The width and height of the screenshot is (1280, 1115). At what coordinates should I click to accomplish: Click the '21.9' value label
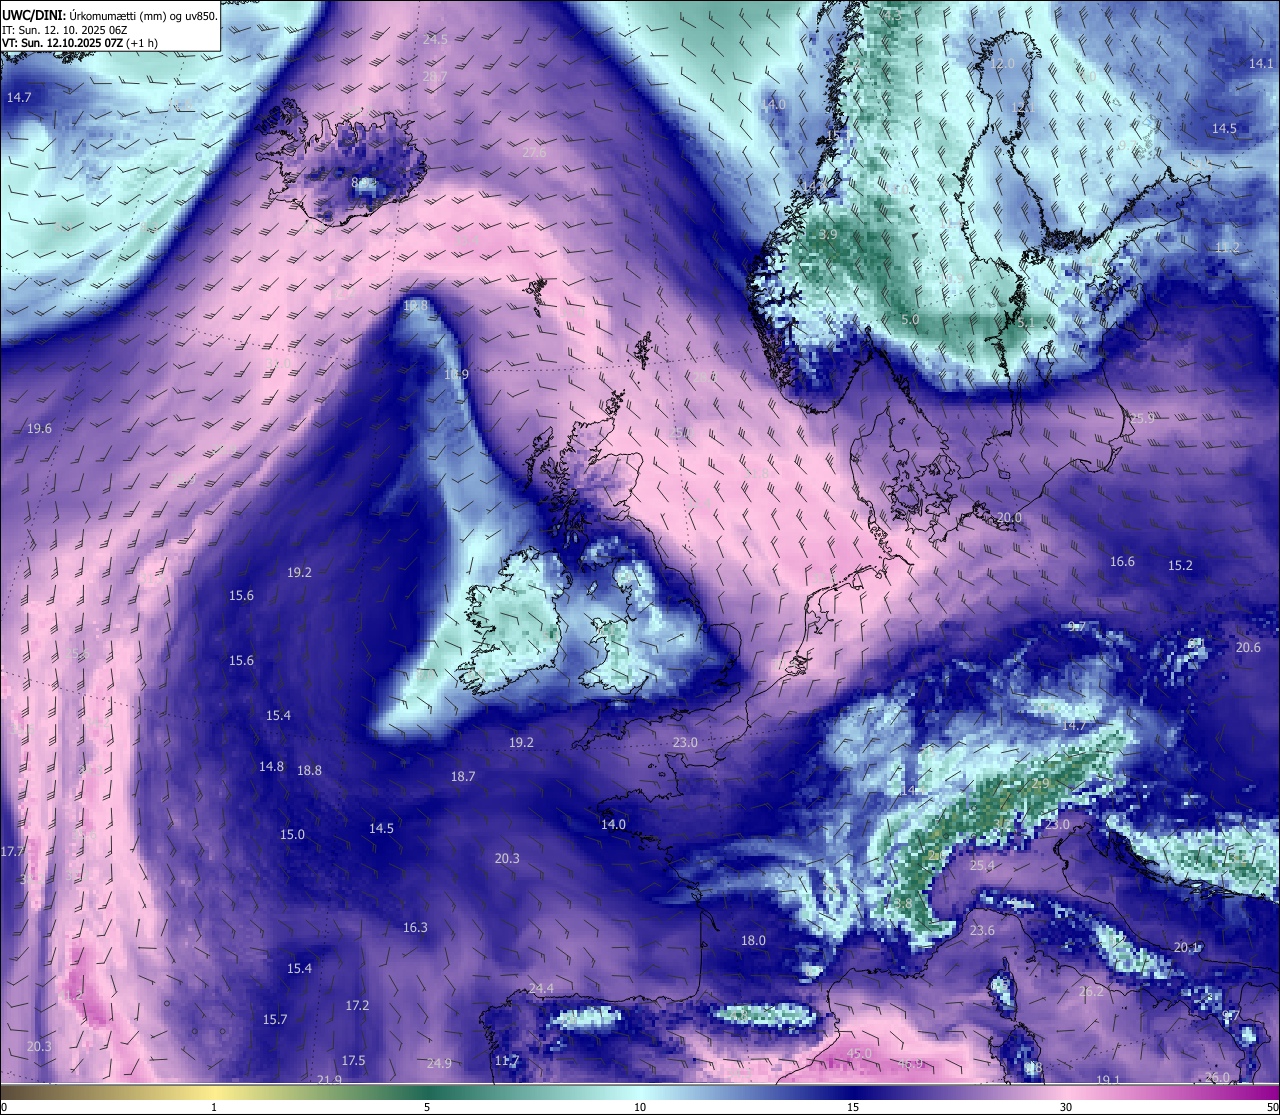click(329, 1080)
